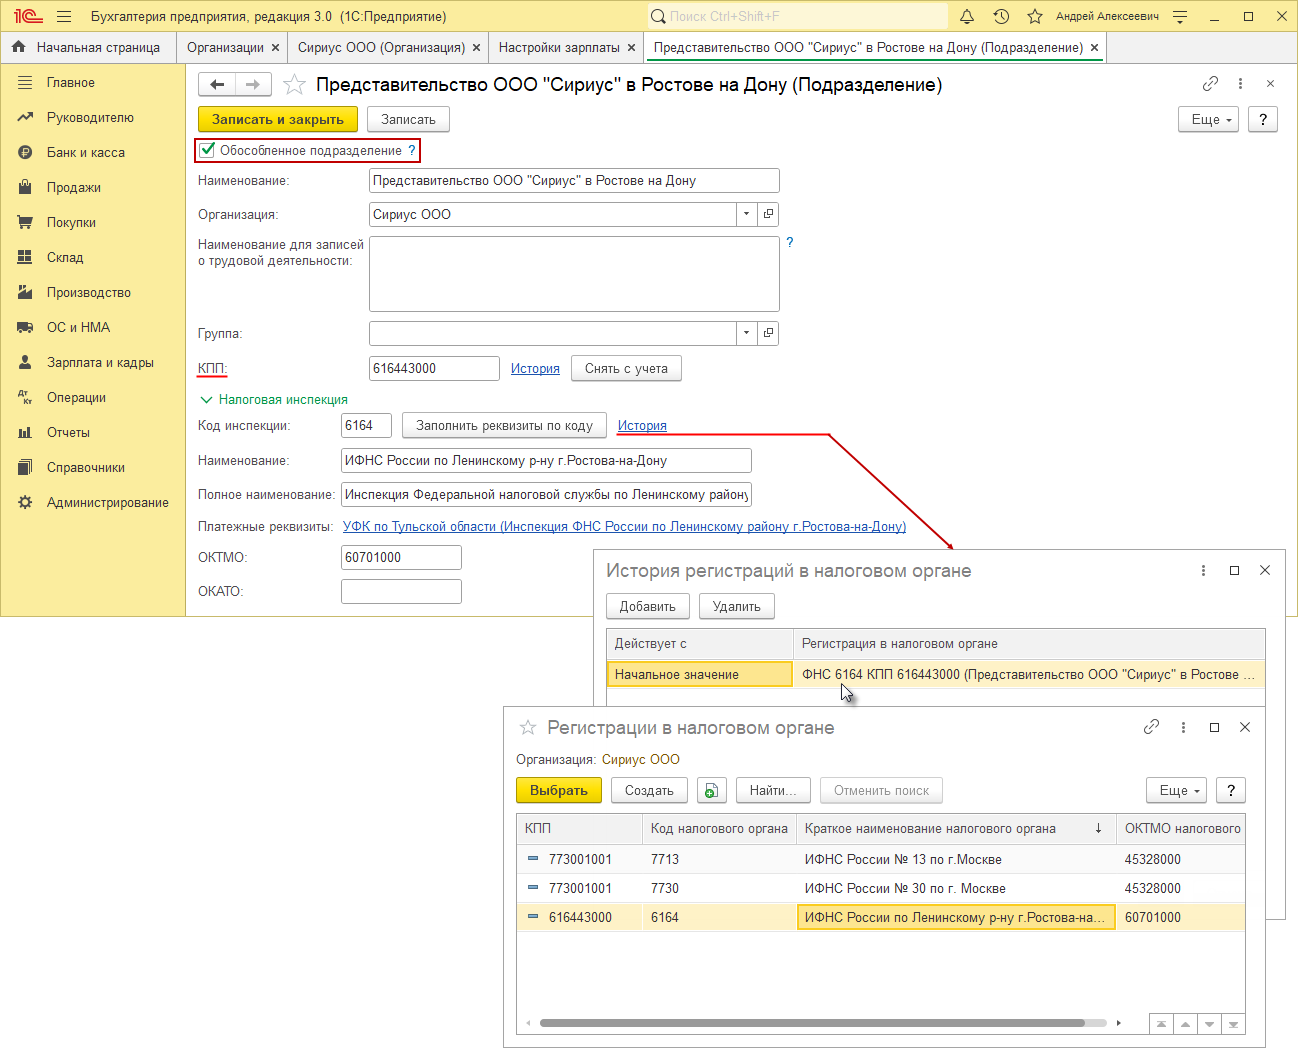Toggle Обособленное подразделение checkbox
This screenshot has width=1298, height=1050.
pos(207,150)
